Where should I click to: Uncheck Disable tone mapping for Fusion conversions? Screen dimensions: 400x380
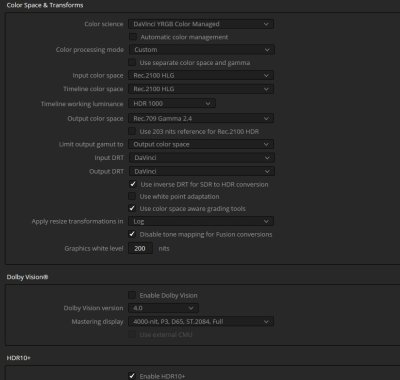(x=132, y=234)
